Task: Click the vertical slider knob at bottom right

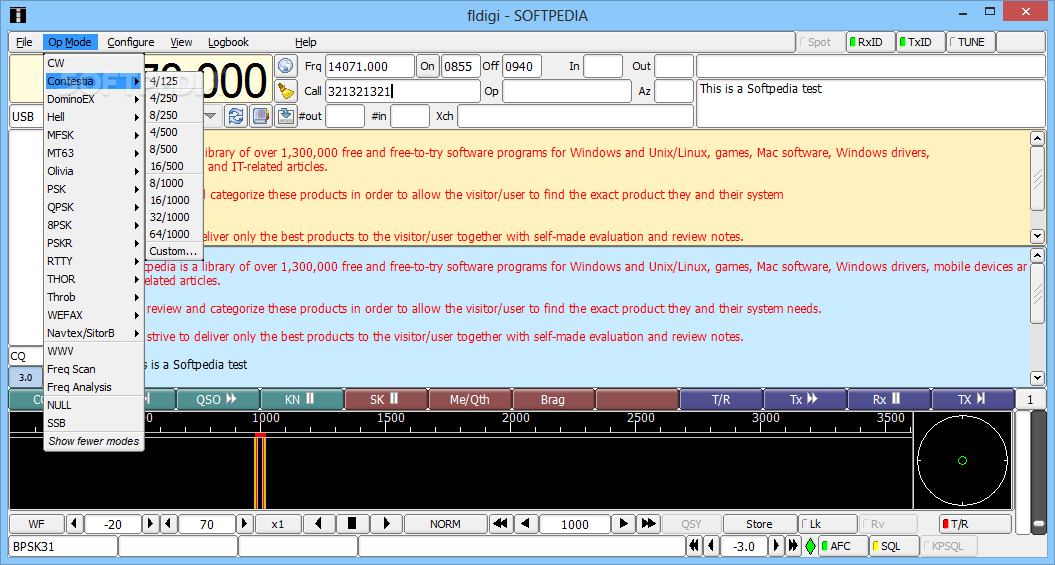Action: click(1040, 523)
